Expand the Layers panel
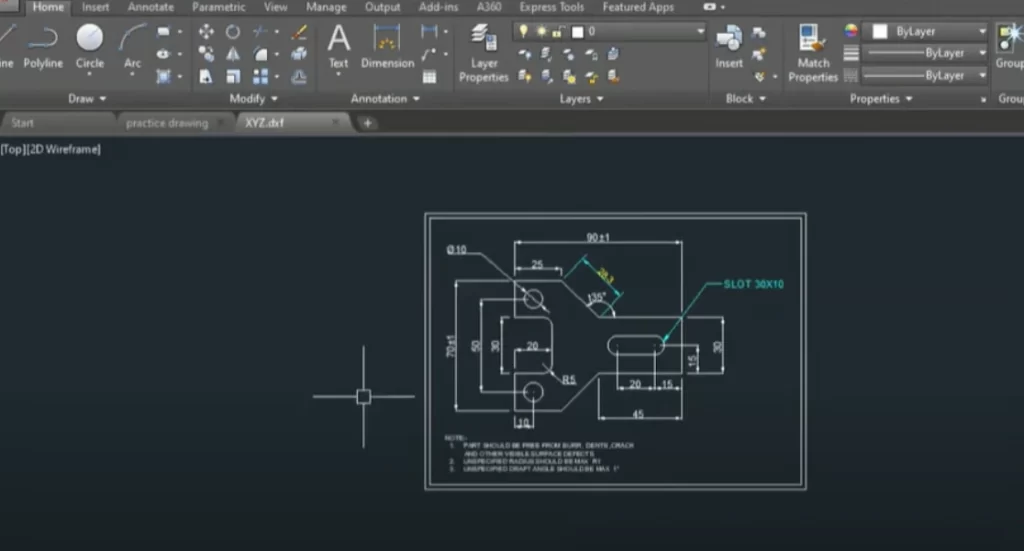 581,99
